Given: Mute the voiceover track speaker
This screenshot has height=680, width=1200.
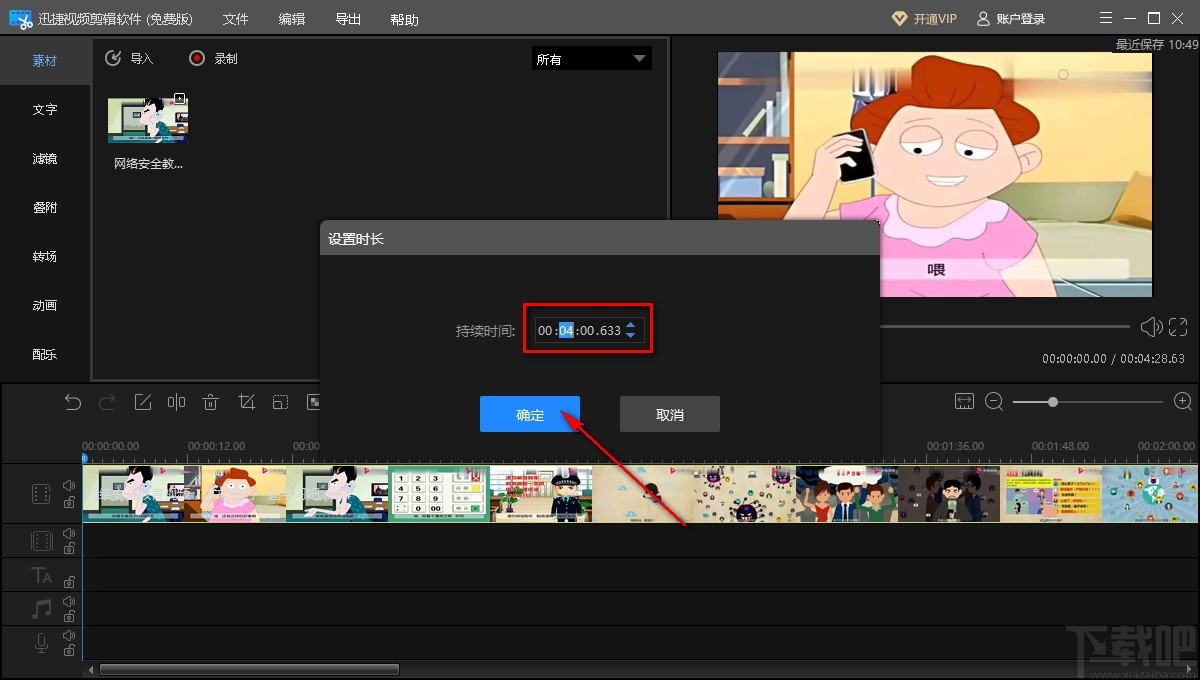Looking at the screenshot, I should [x=69, y=635].
